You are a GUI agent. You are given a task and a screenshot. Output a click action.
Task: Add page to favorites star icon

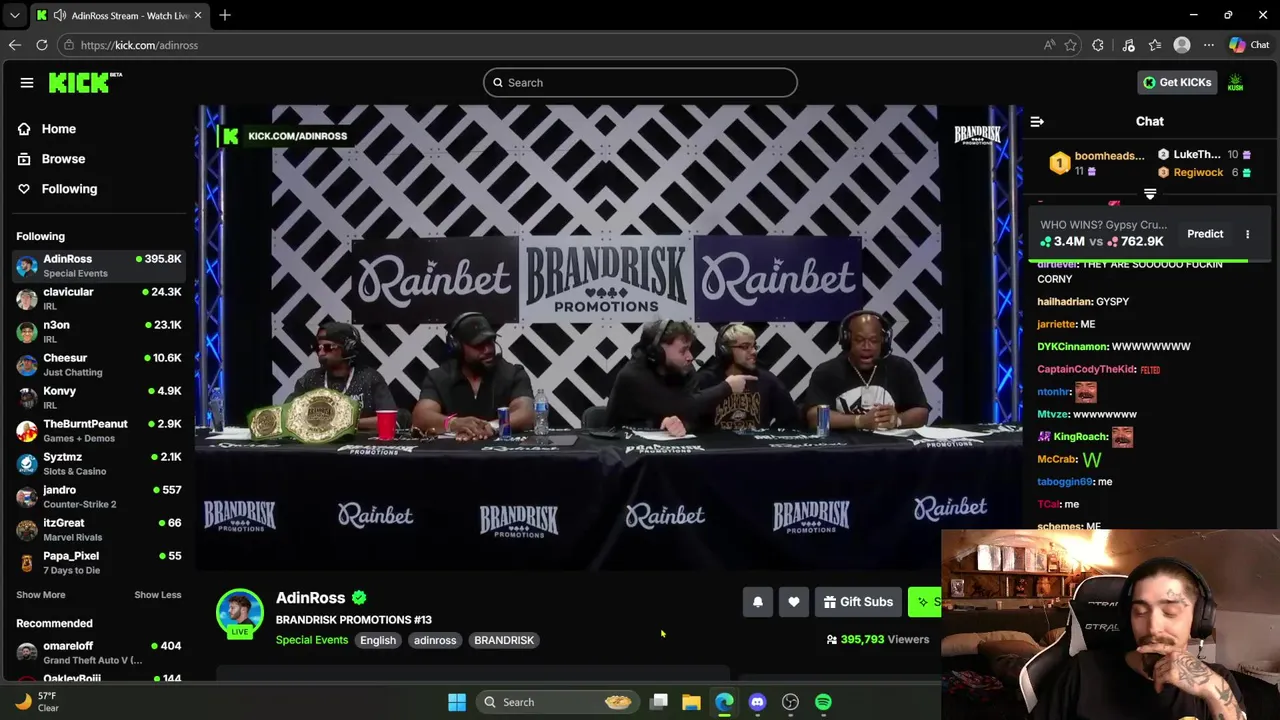(1071, 45)
